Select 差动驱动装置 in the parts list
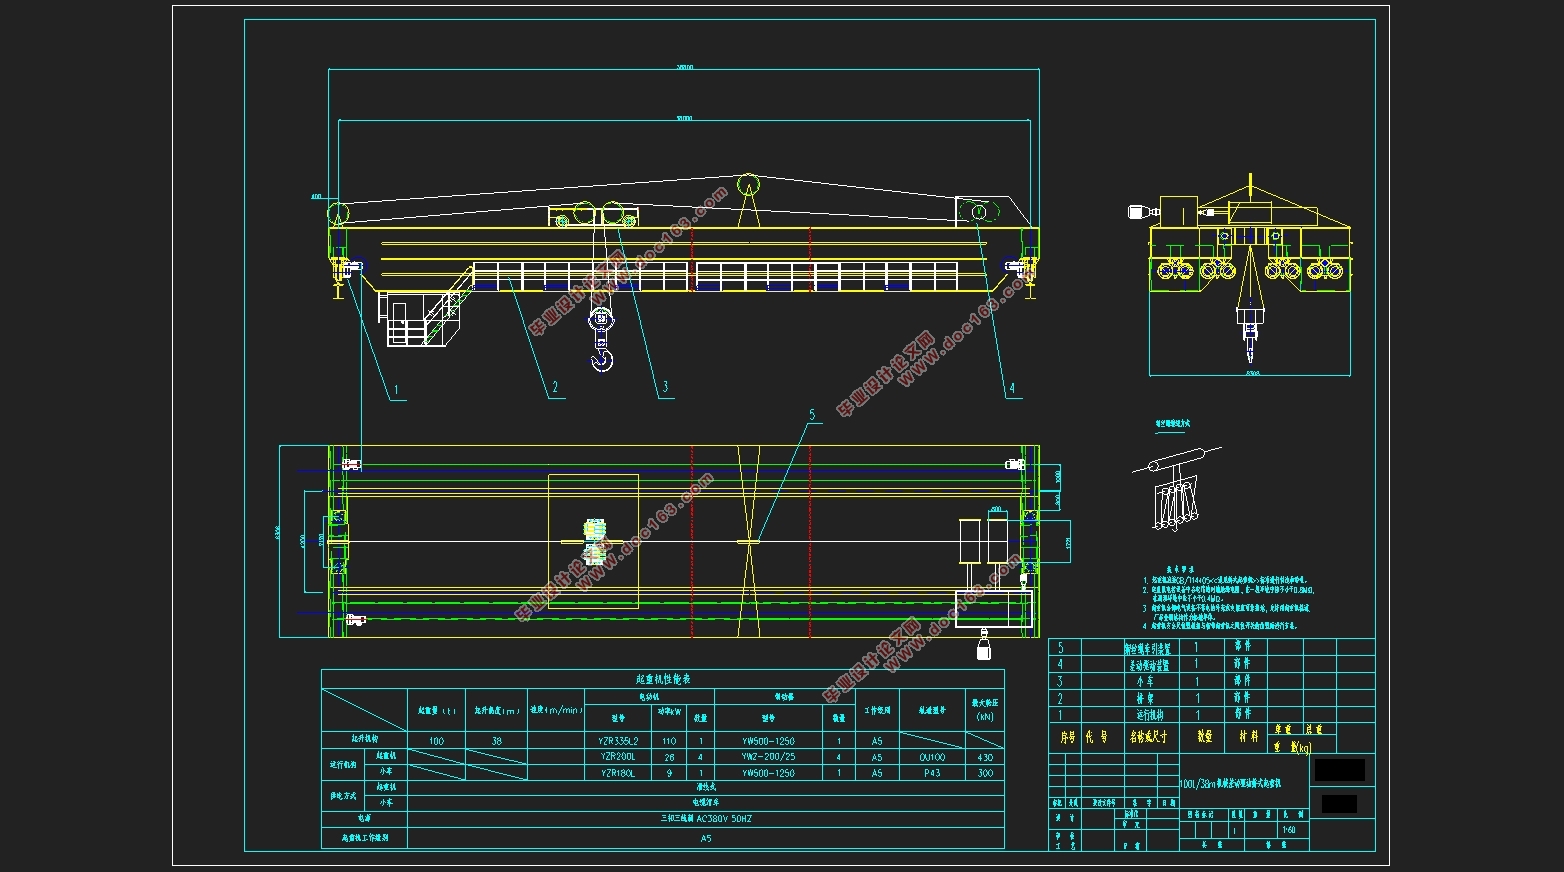 (x=1149, y=664)
